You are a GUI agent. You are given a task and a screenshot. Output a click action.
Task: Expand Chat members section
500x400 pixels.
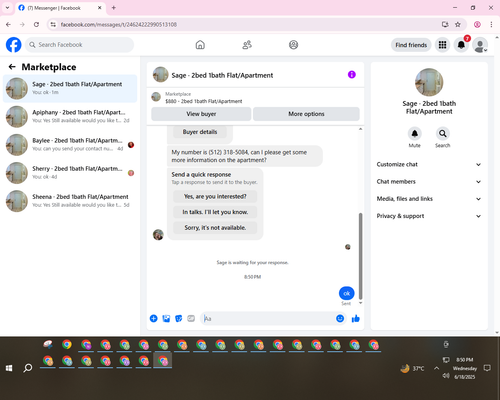point(429,182)
